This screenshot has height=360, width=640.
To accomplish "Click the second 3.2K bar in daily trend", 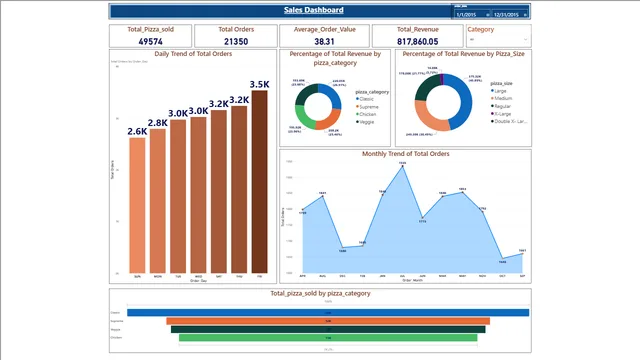I will point(239,189).
